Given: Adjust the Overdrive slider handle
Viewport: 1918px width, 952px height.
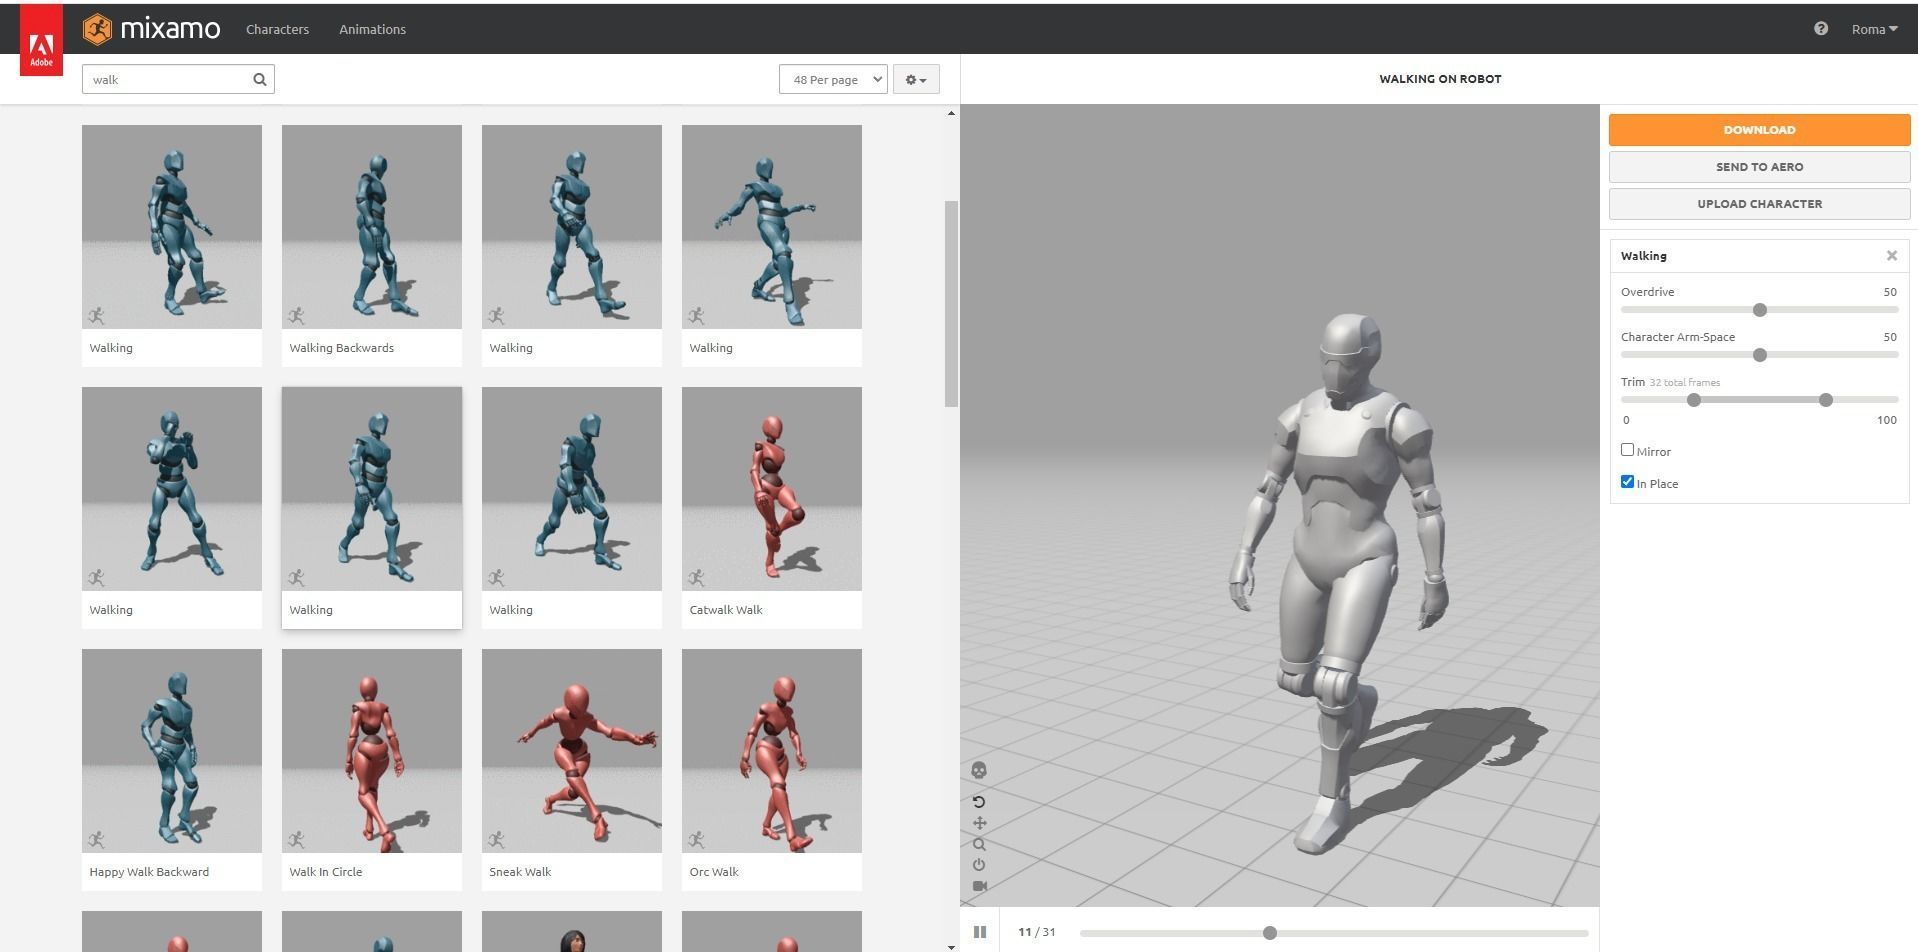Looking at the screenshot, I should [1760, 310].
